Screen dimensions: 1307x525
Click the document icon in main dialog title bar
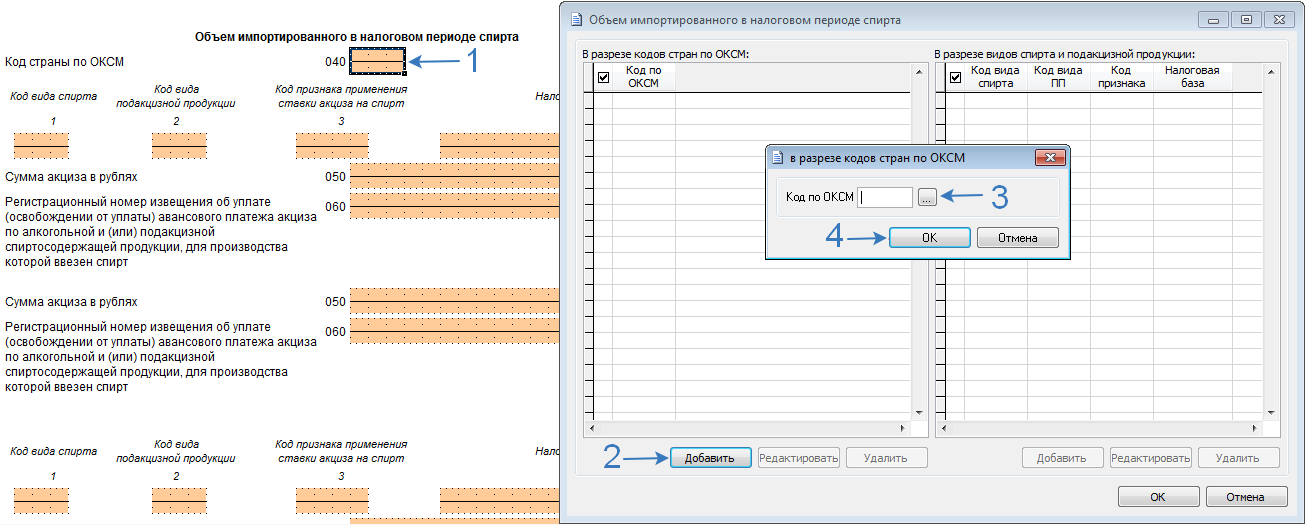coord(576,19)
